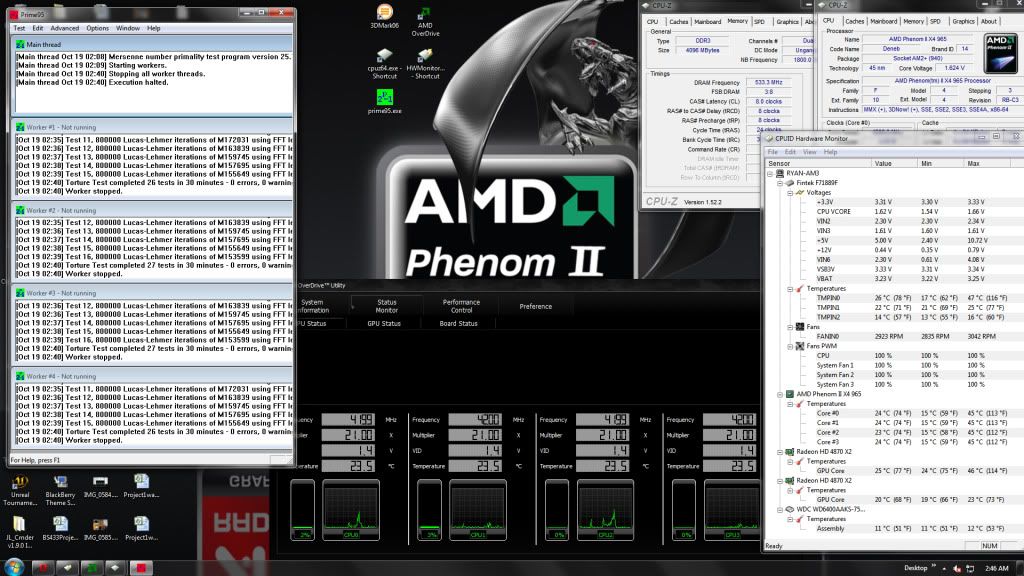Open the 3DMark06 desktop shortcut
Image resolution: width=1024 pixels, height=576 pixels.
coord(381,14)
